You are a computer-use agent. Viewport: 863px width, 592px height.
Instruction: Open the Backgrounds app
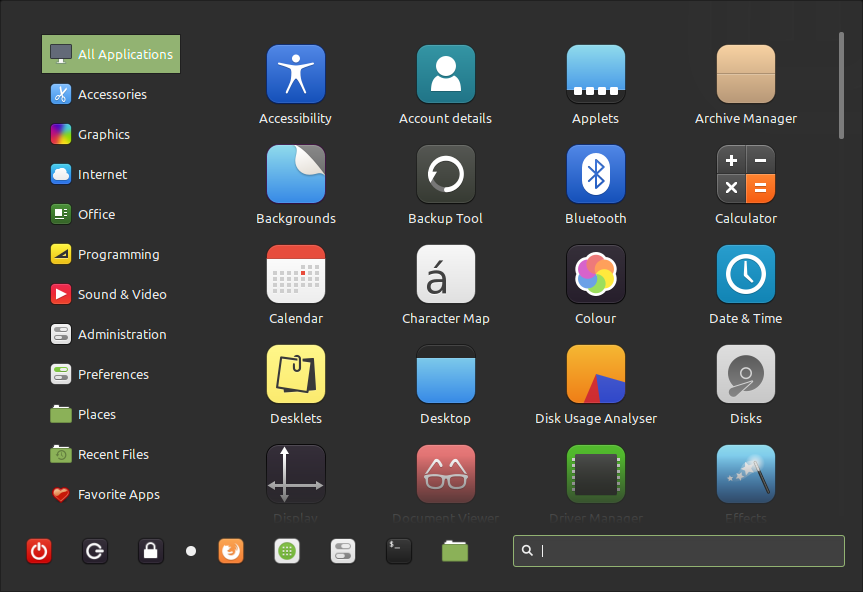[x=296, y=174]
